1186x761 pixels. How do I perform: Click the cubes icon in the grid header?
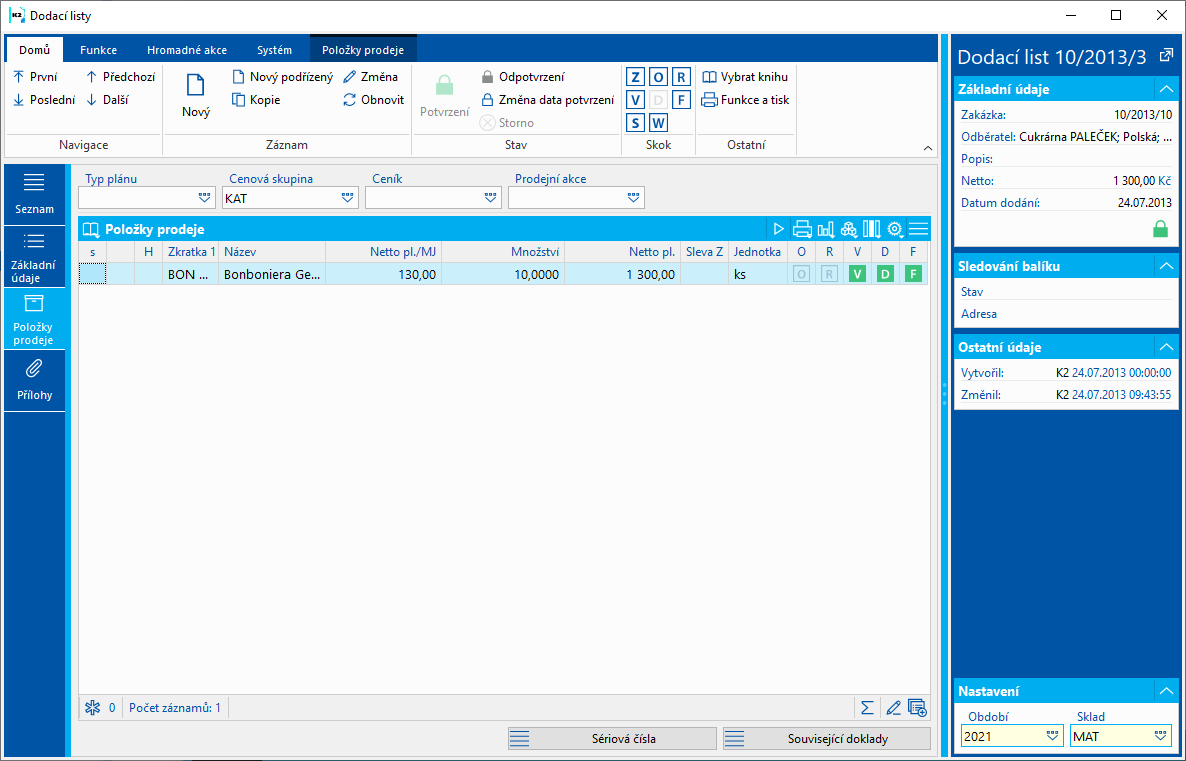849,228
